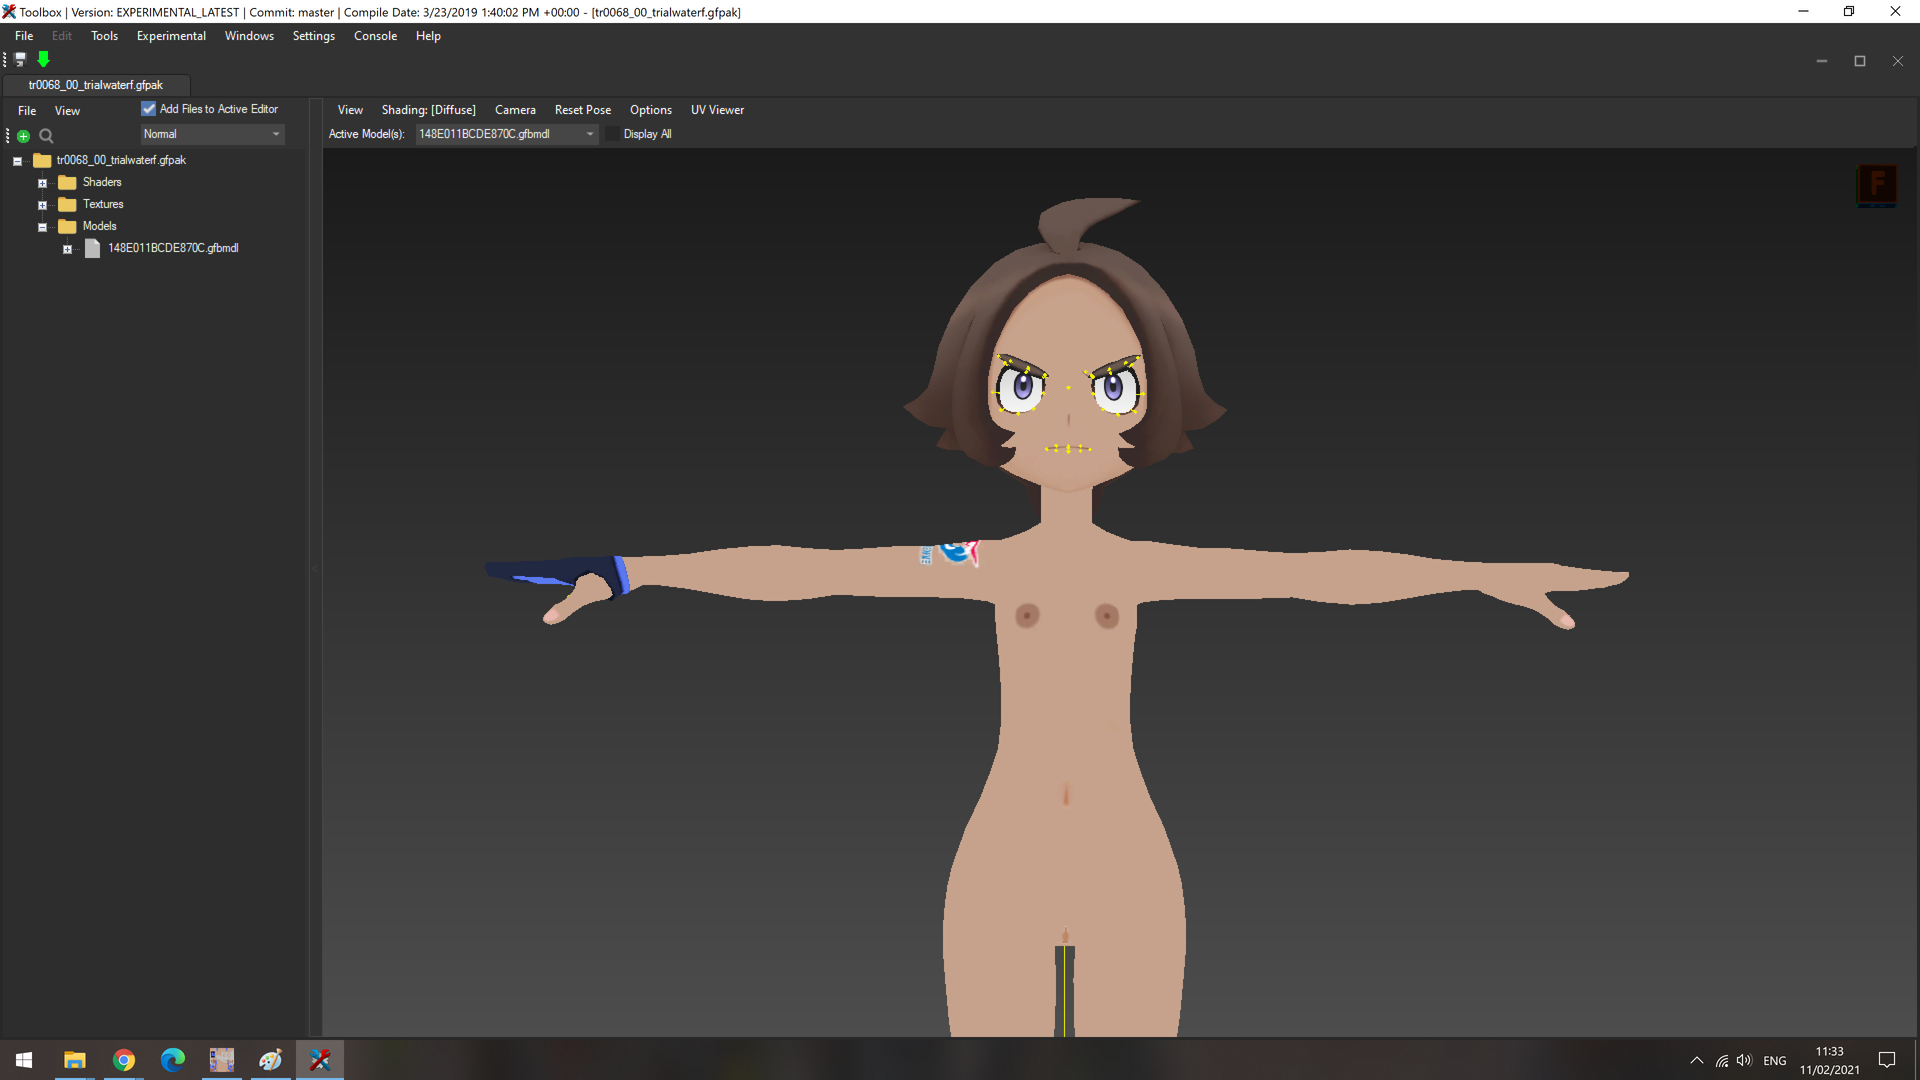Switch to the tr0068_00_trialwaterf.gfpak tab

[96, 85]
